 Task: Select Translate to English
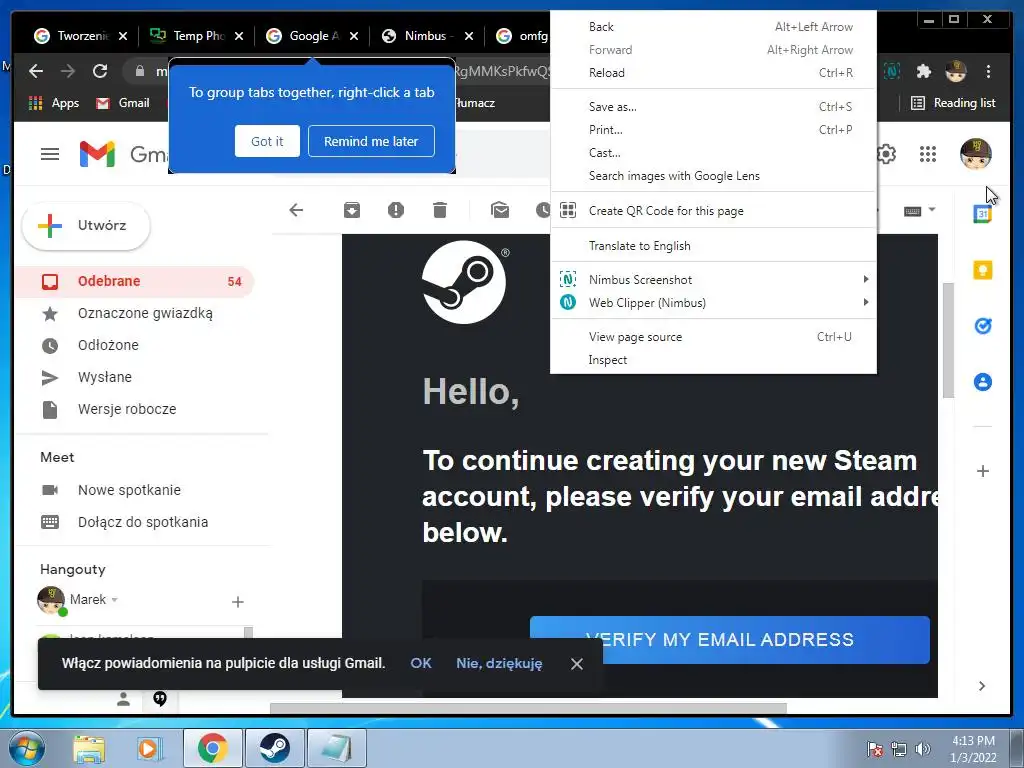pyautogui.click(x=713, y=246)
